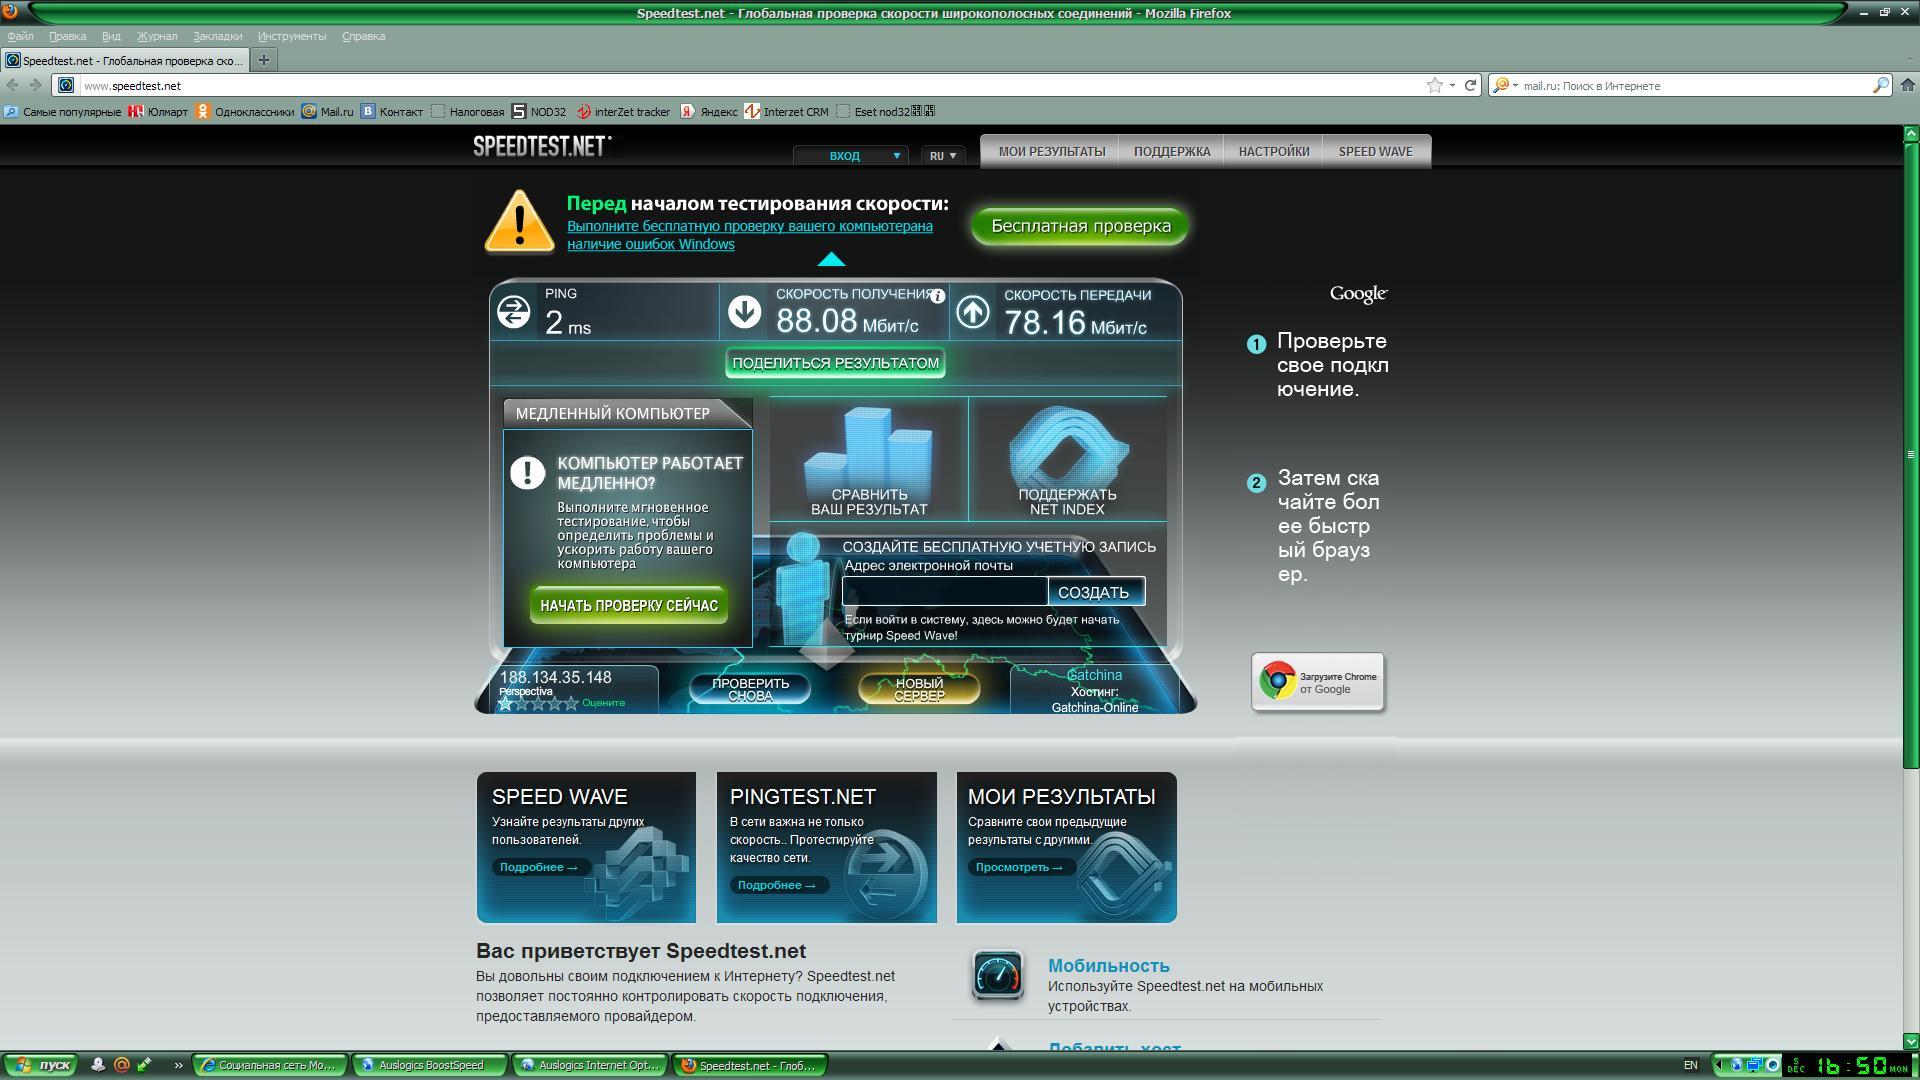Click the Google Chrome download logo
Image resolution: width=1920 pixels, height=1080 pixels.
click(1277, 681)
